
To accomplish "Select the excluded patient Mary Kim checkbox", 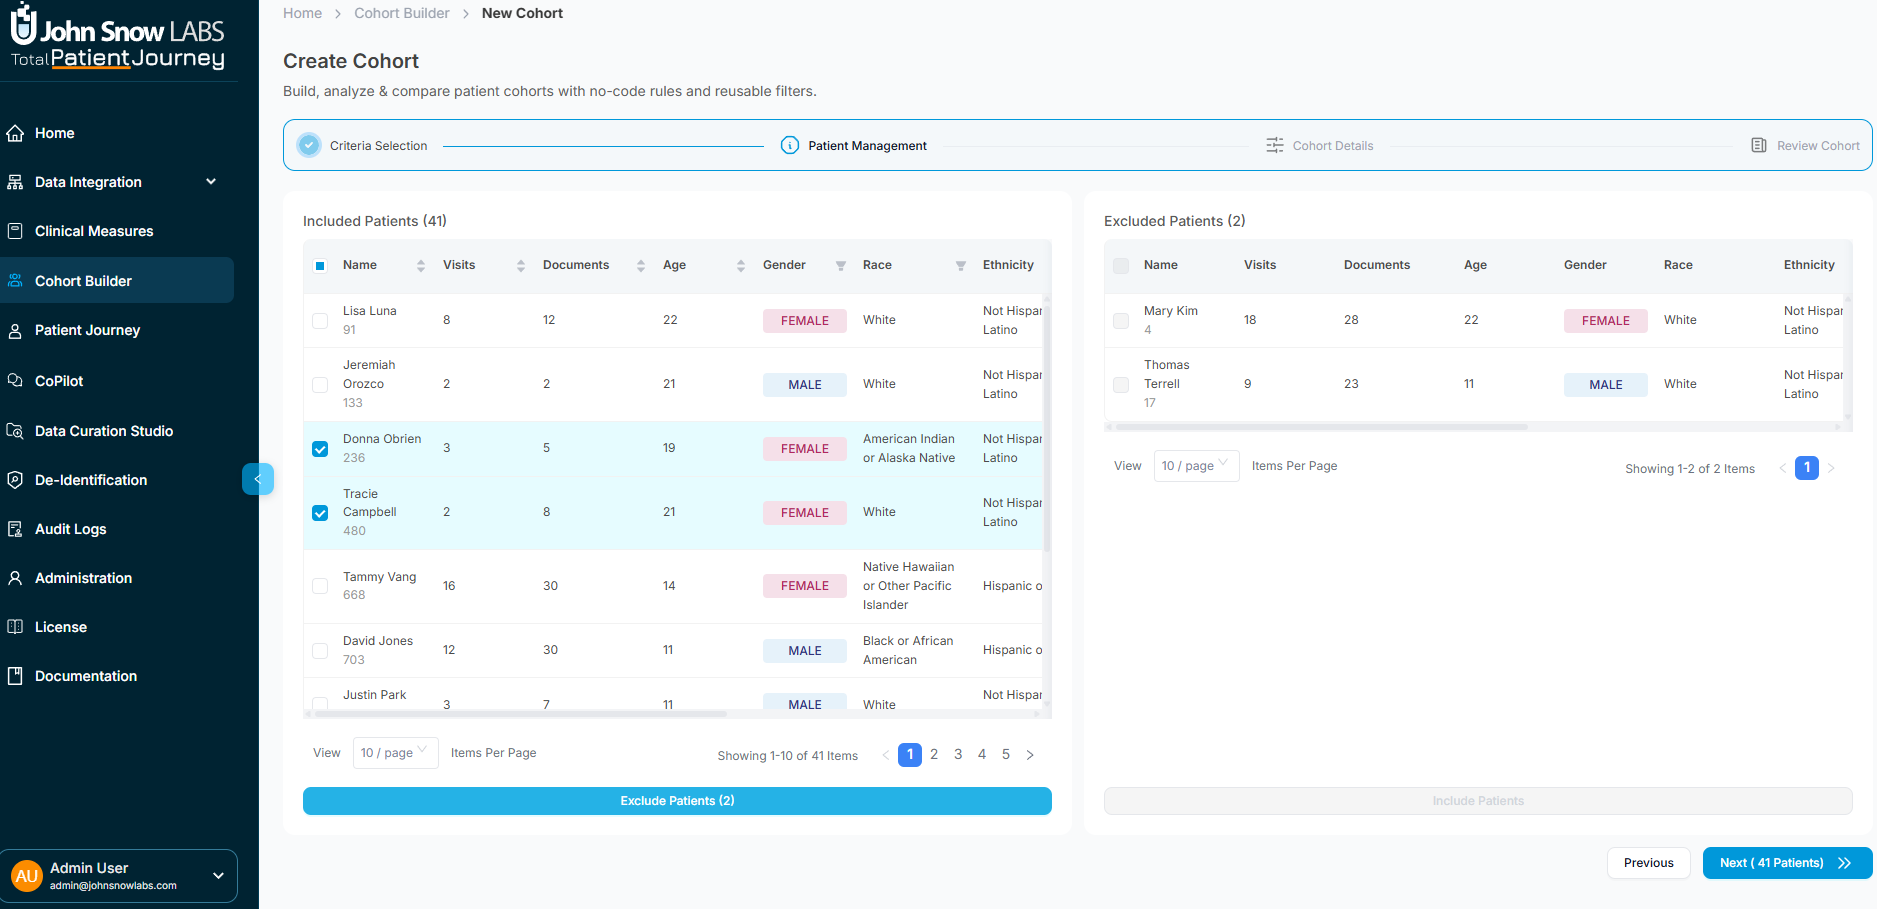I will point(1121,321).
